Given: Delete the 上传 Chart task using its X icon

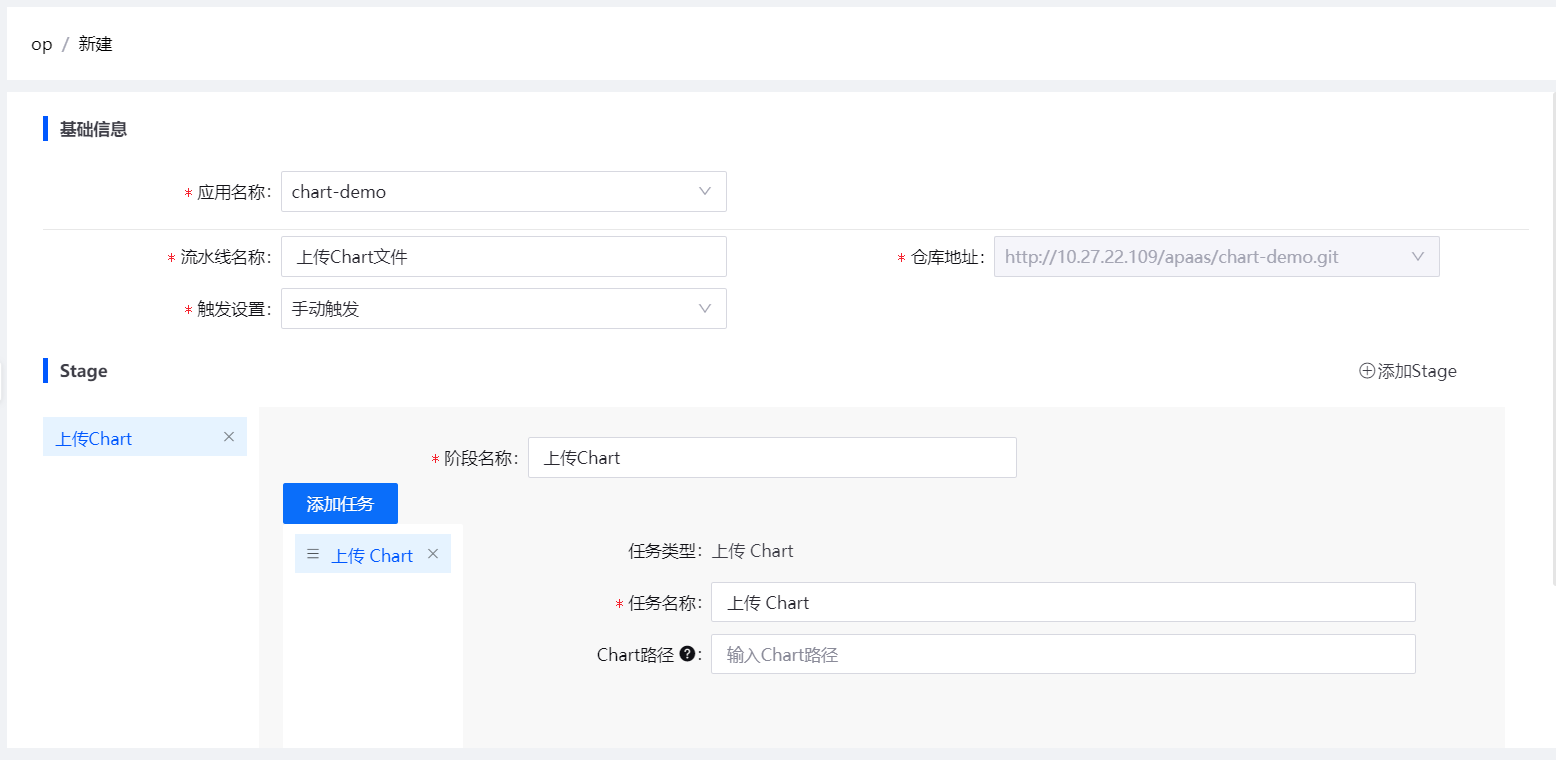Looking at the screenshot, I should [433, 554].
